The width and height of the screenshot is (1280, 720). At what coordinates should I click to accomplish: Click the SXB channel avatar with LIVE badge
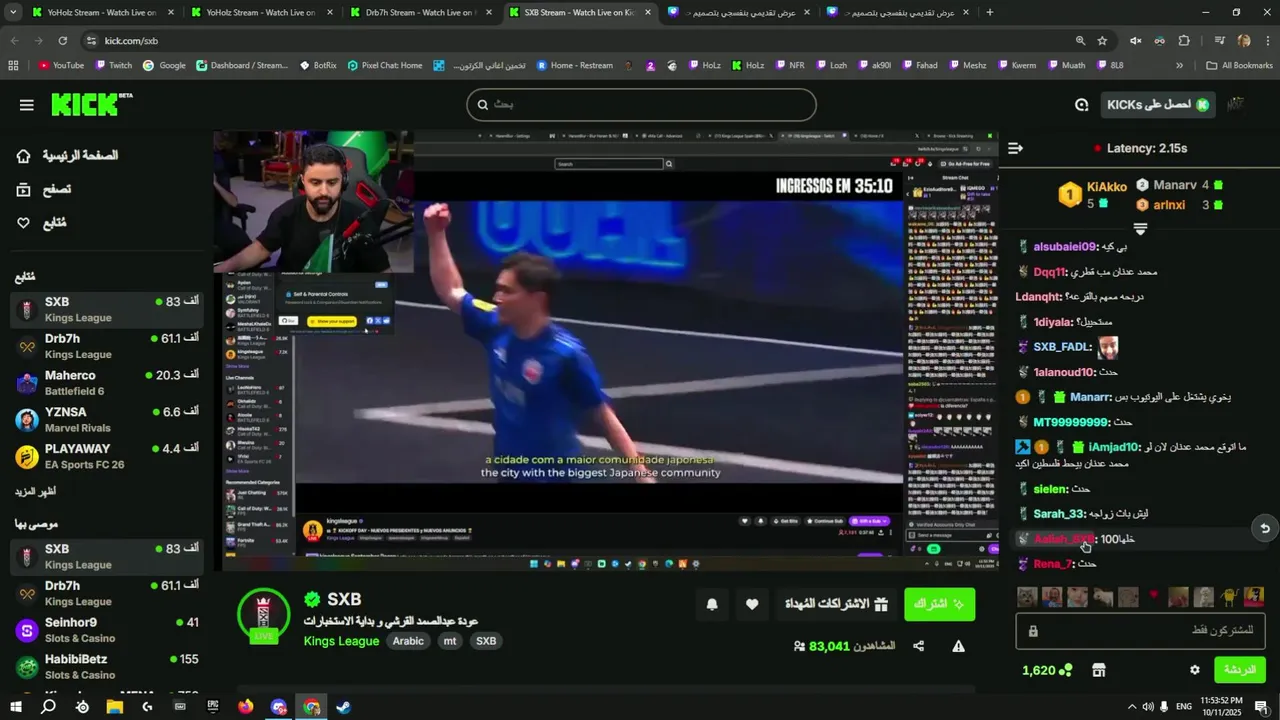264,613
